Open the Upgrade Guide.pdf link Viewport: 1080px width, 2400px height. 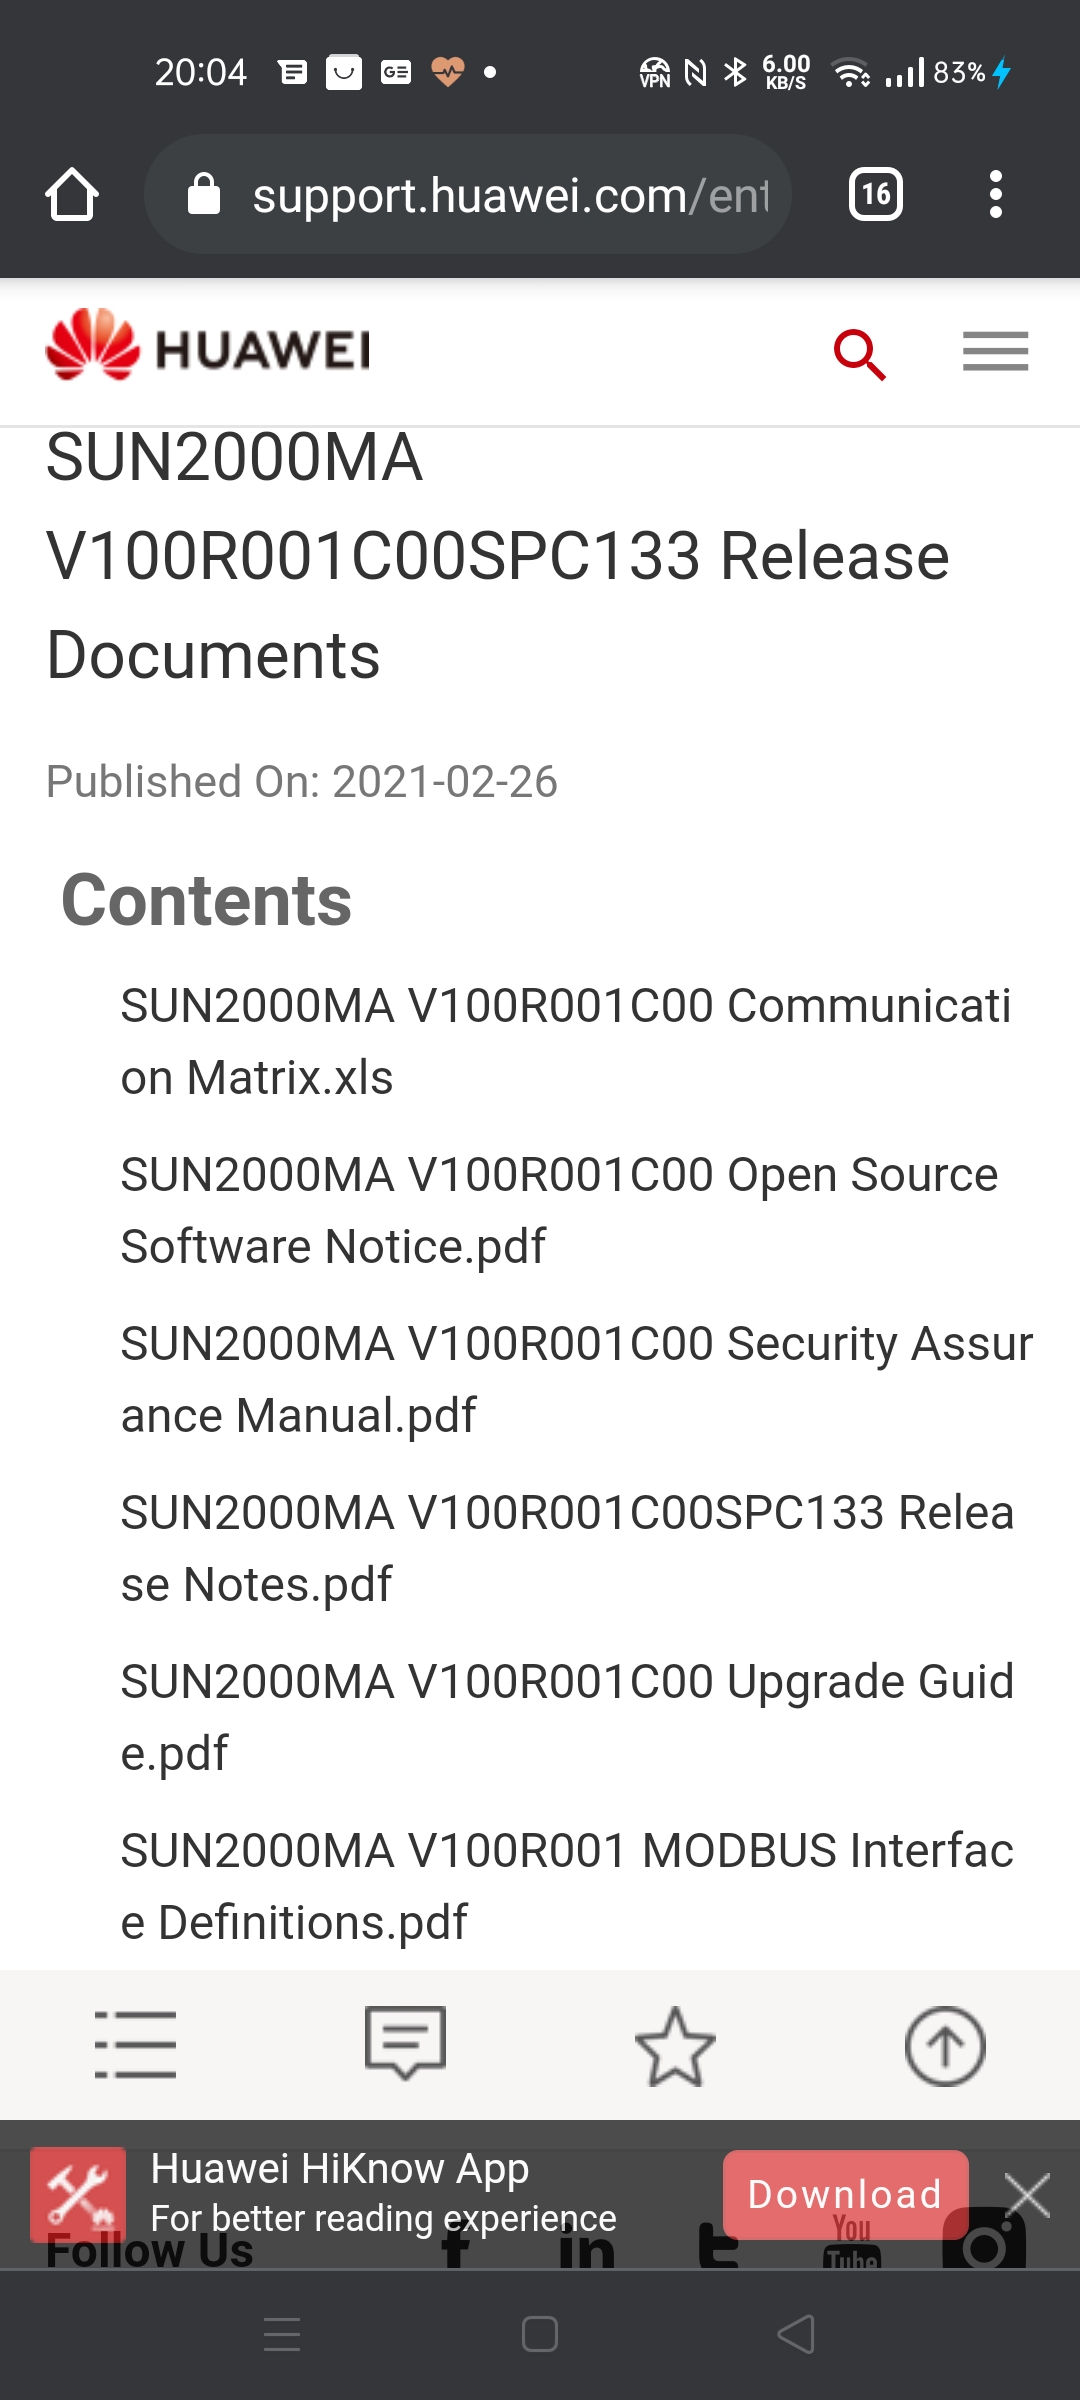tap(567, 1717)
